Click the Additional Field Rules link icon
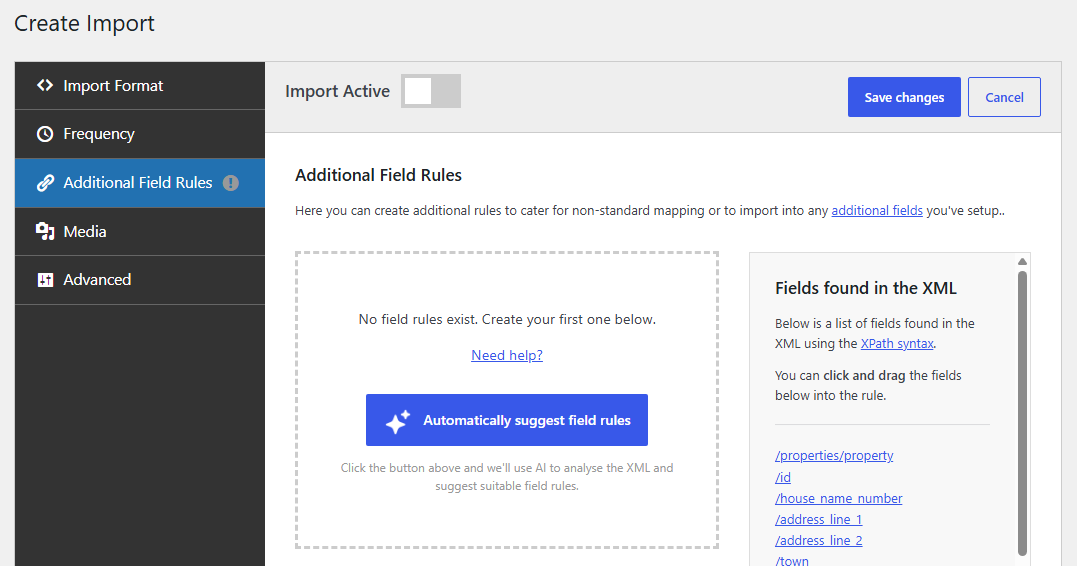Viewport: 1077px width, 566px height. 45,183
